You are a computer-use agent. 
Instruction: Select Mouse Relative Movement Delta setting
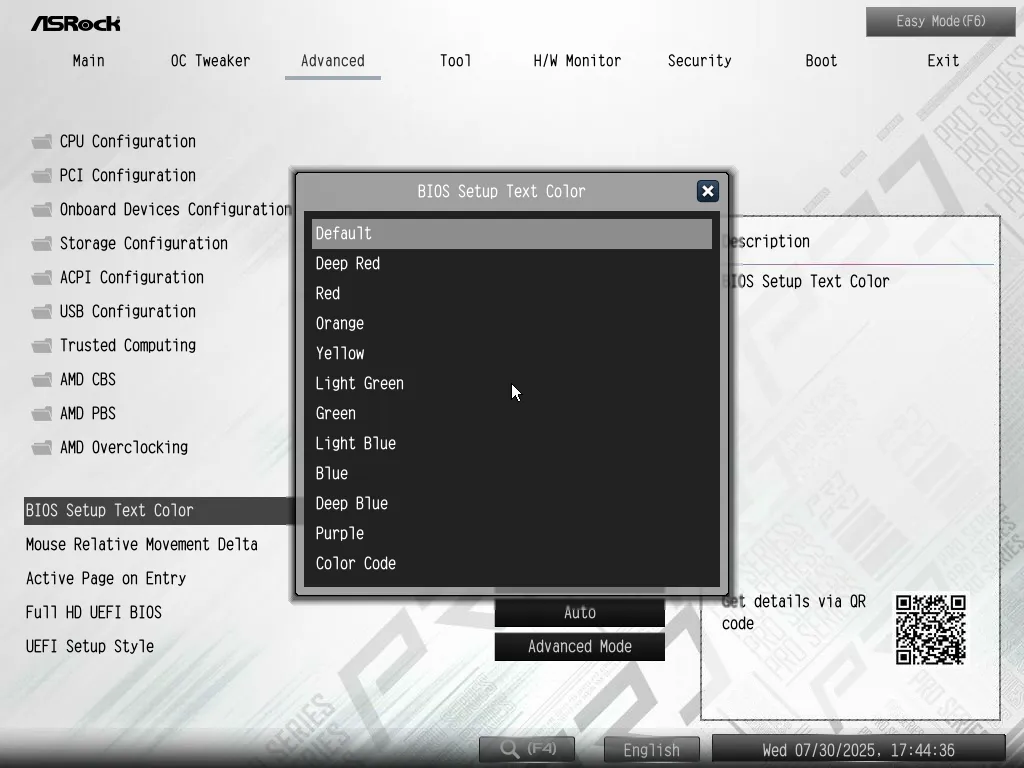tap(142, 545)
